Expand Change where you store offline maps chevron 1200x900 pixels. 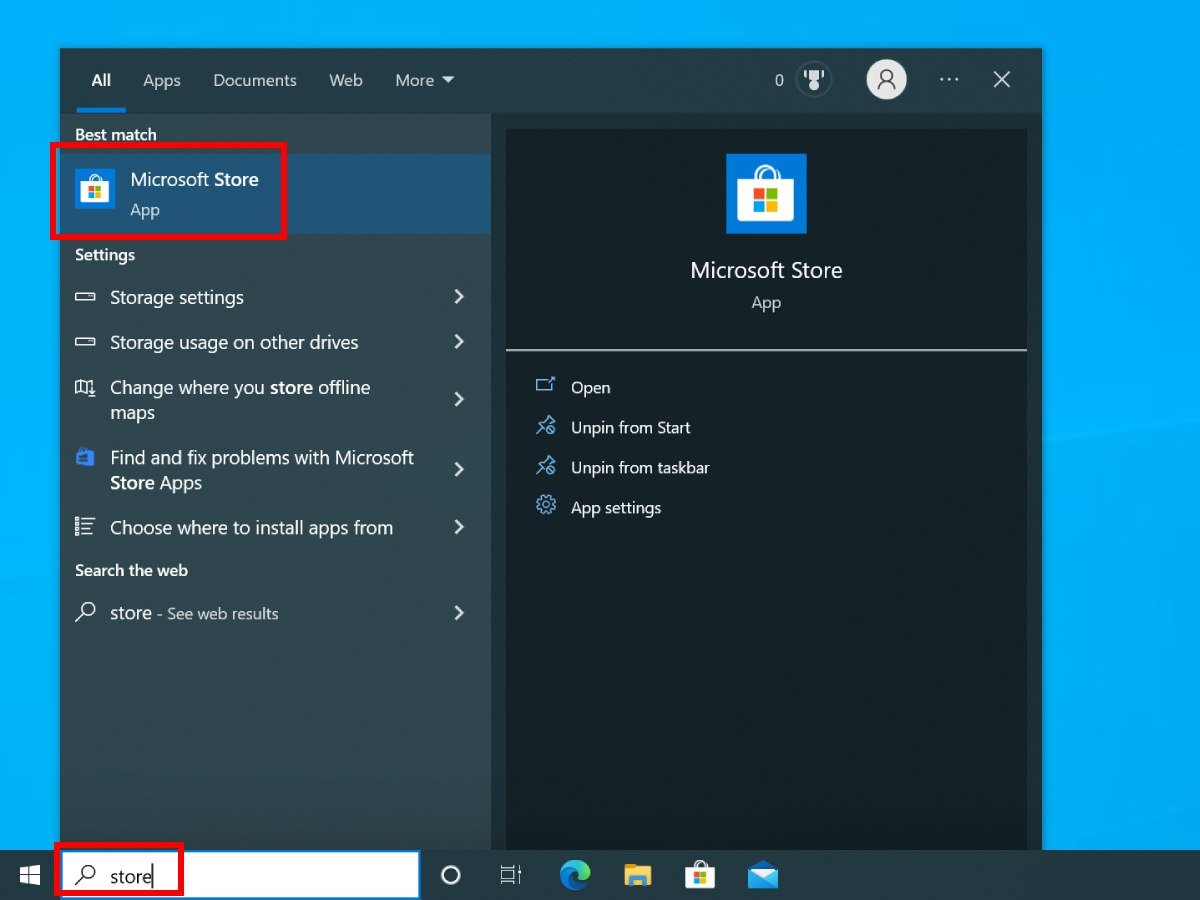[459, 399]
